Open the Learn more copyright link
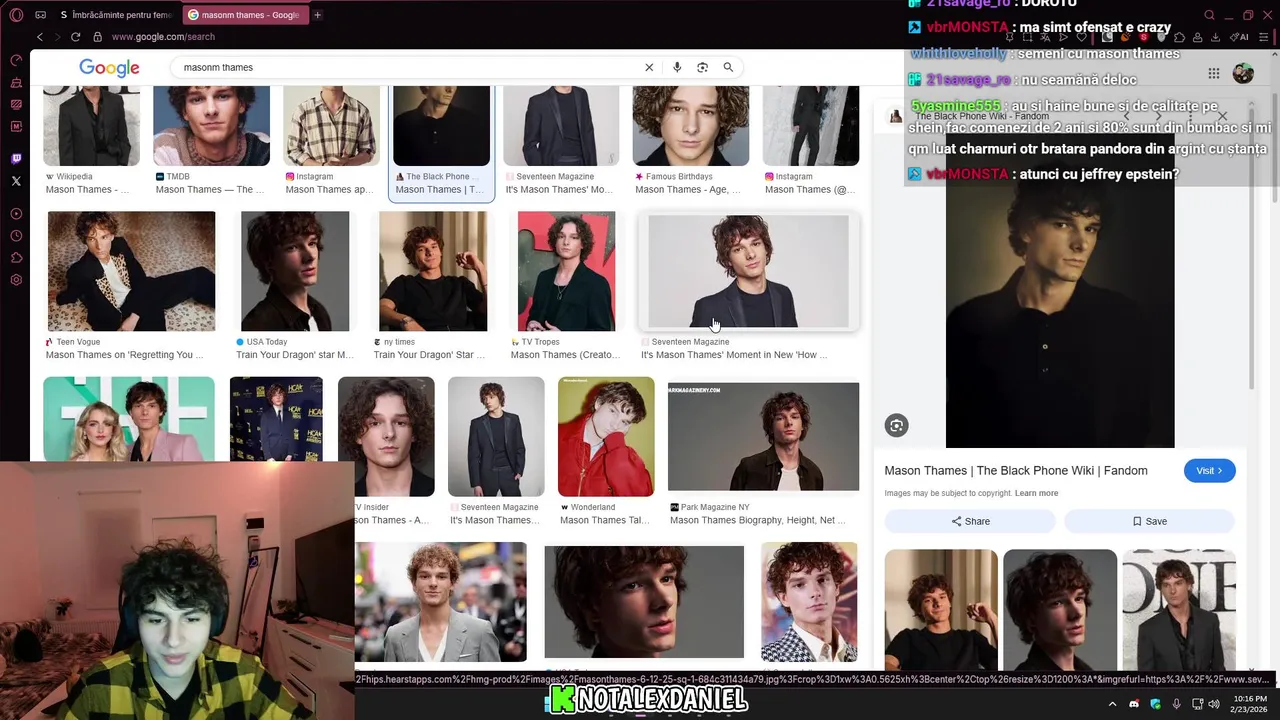The height and width of the screenshot is (720, 1280). click(x=1036, y=493)
